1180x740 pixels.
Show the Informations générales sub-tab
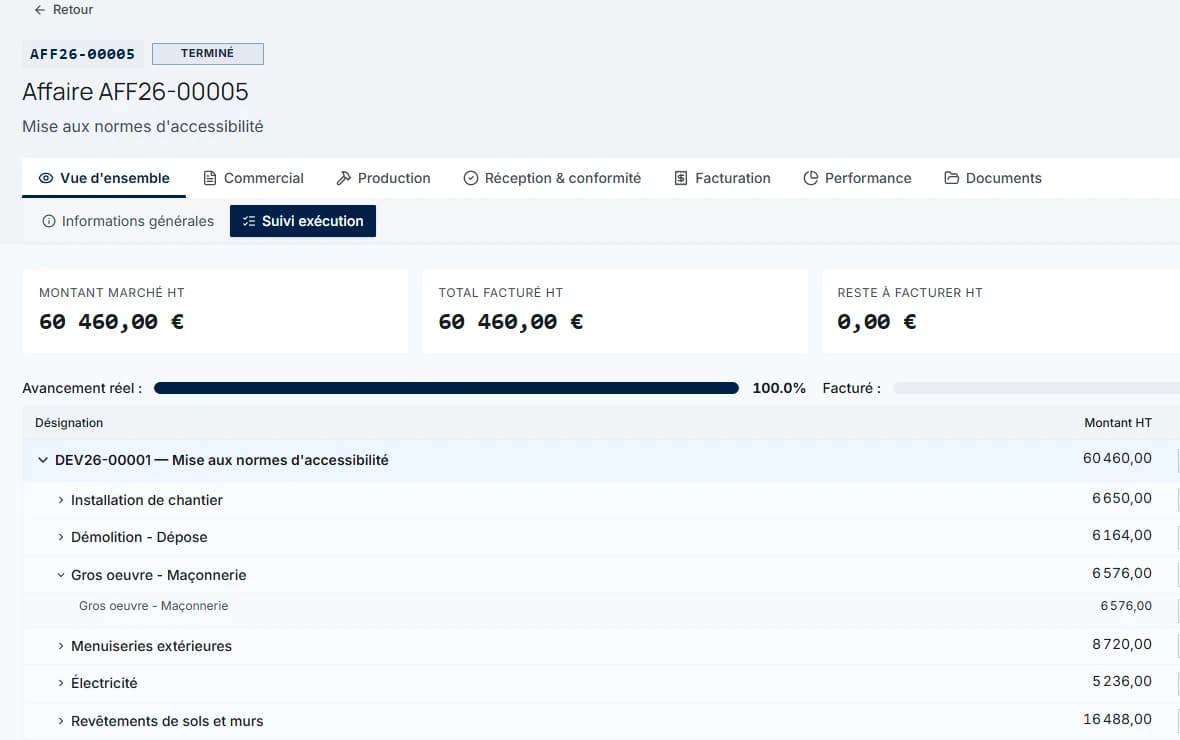tap(128, 221)
